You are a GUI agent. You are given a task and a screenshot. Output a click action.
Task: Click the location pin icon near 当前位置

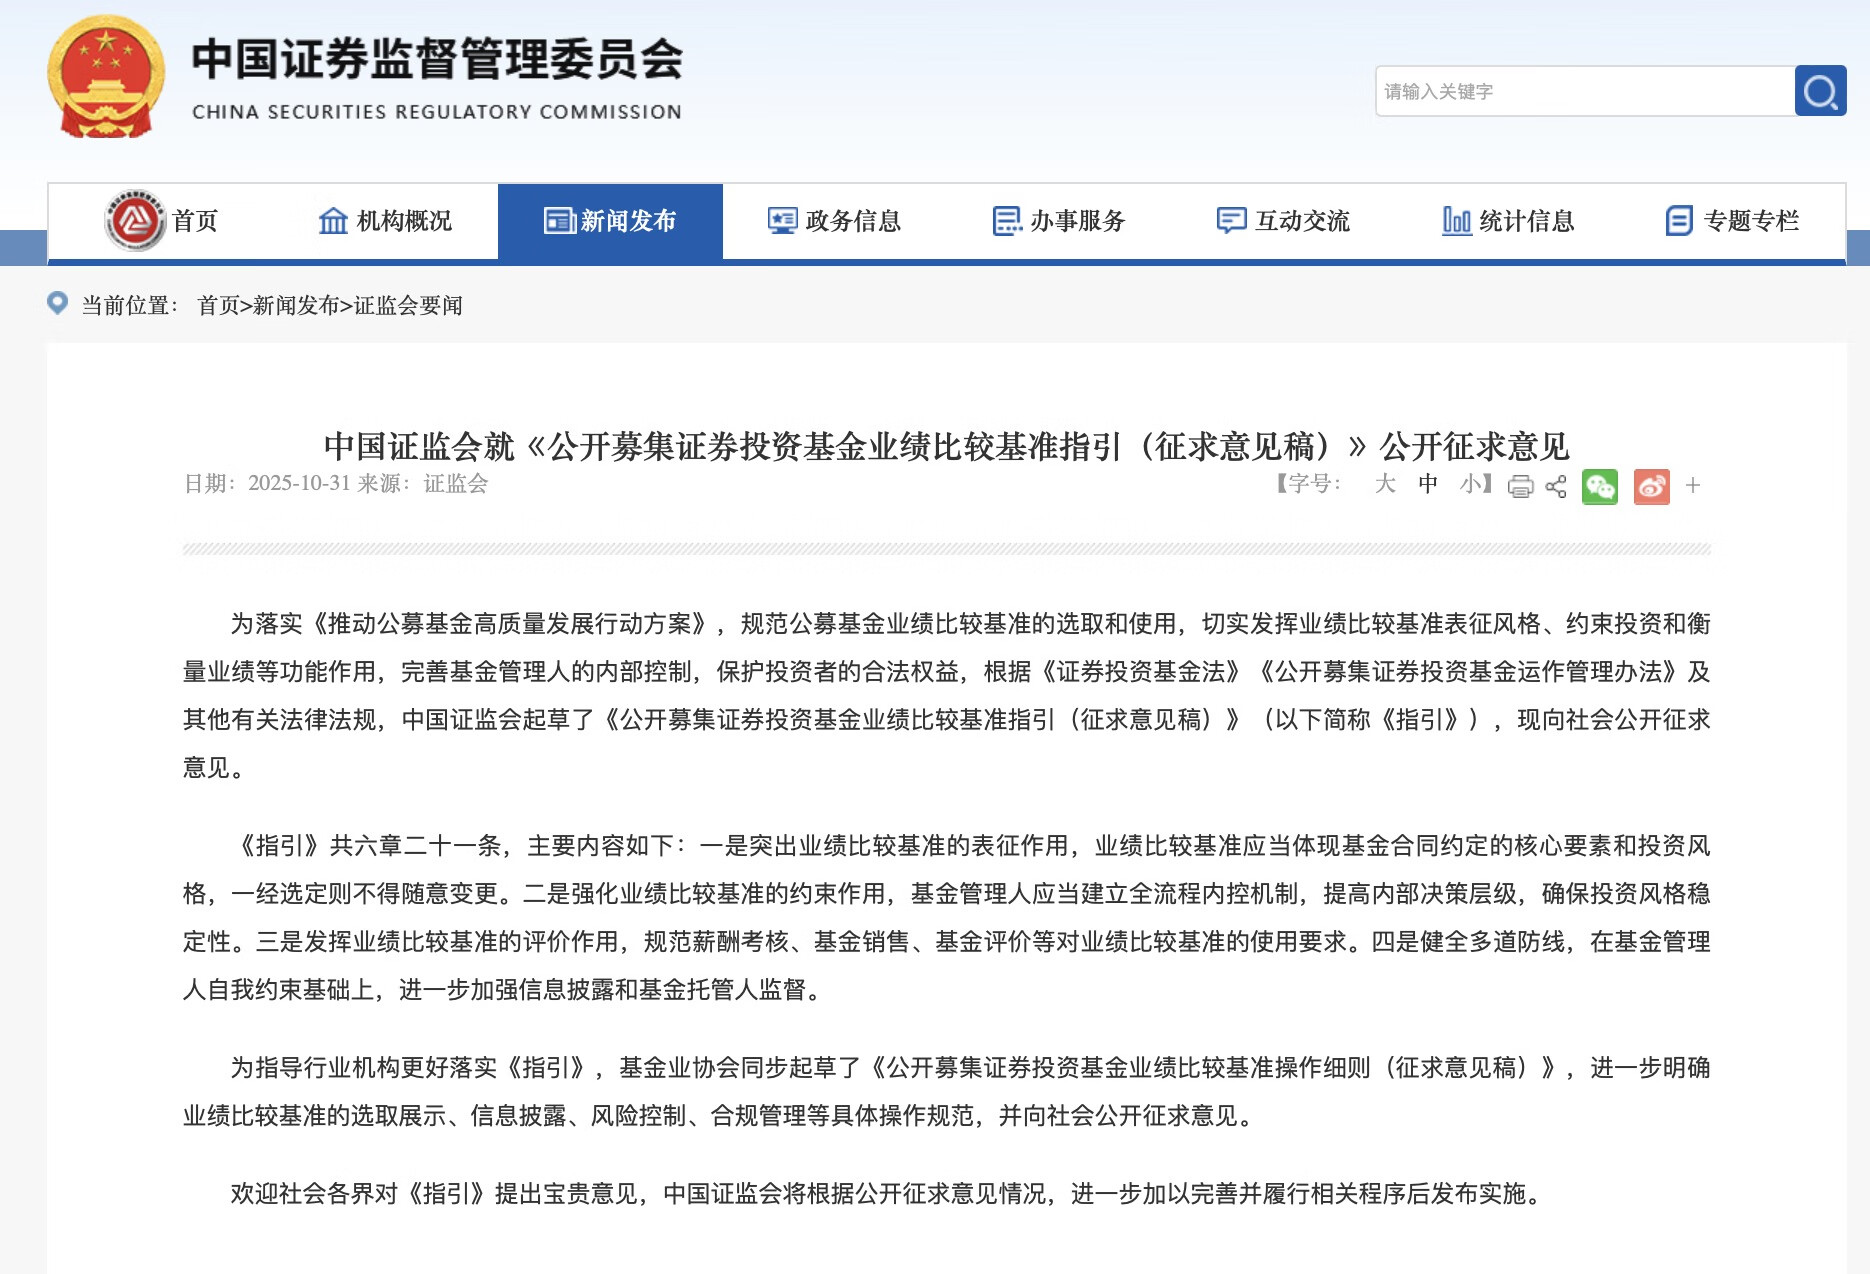(x=57, y=305)
